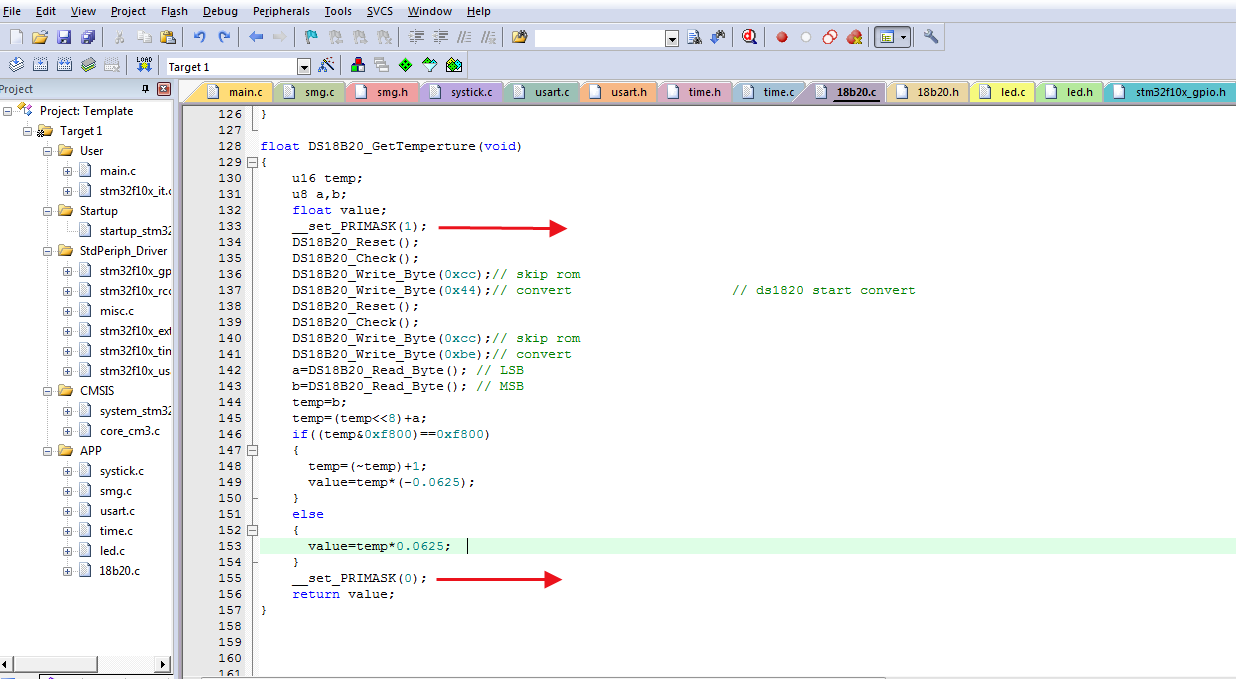1236x679 pixels.
Task: Click the code line 'return value;'
Action: (x=343, y=594)
